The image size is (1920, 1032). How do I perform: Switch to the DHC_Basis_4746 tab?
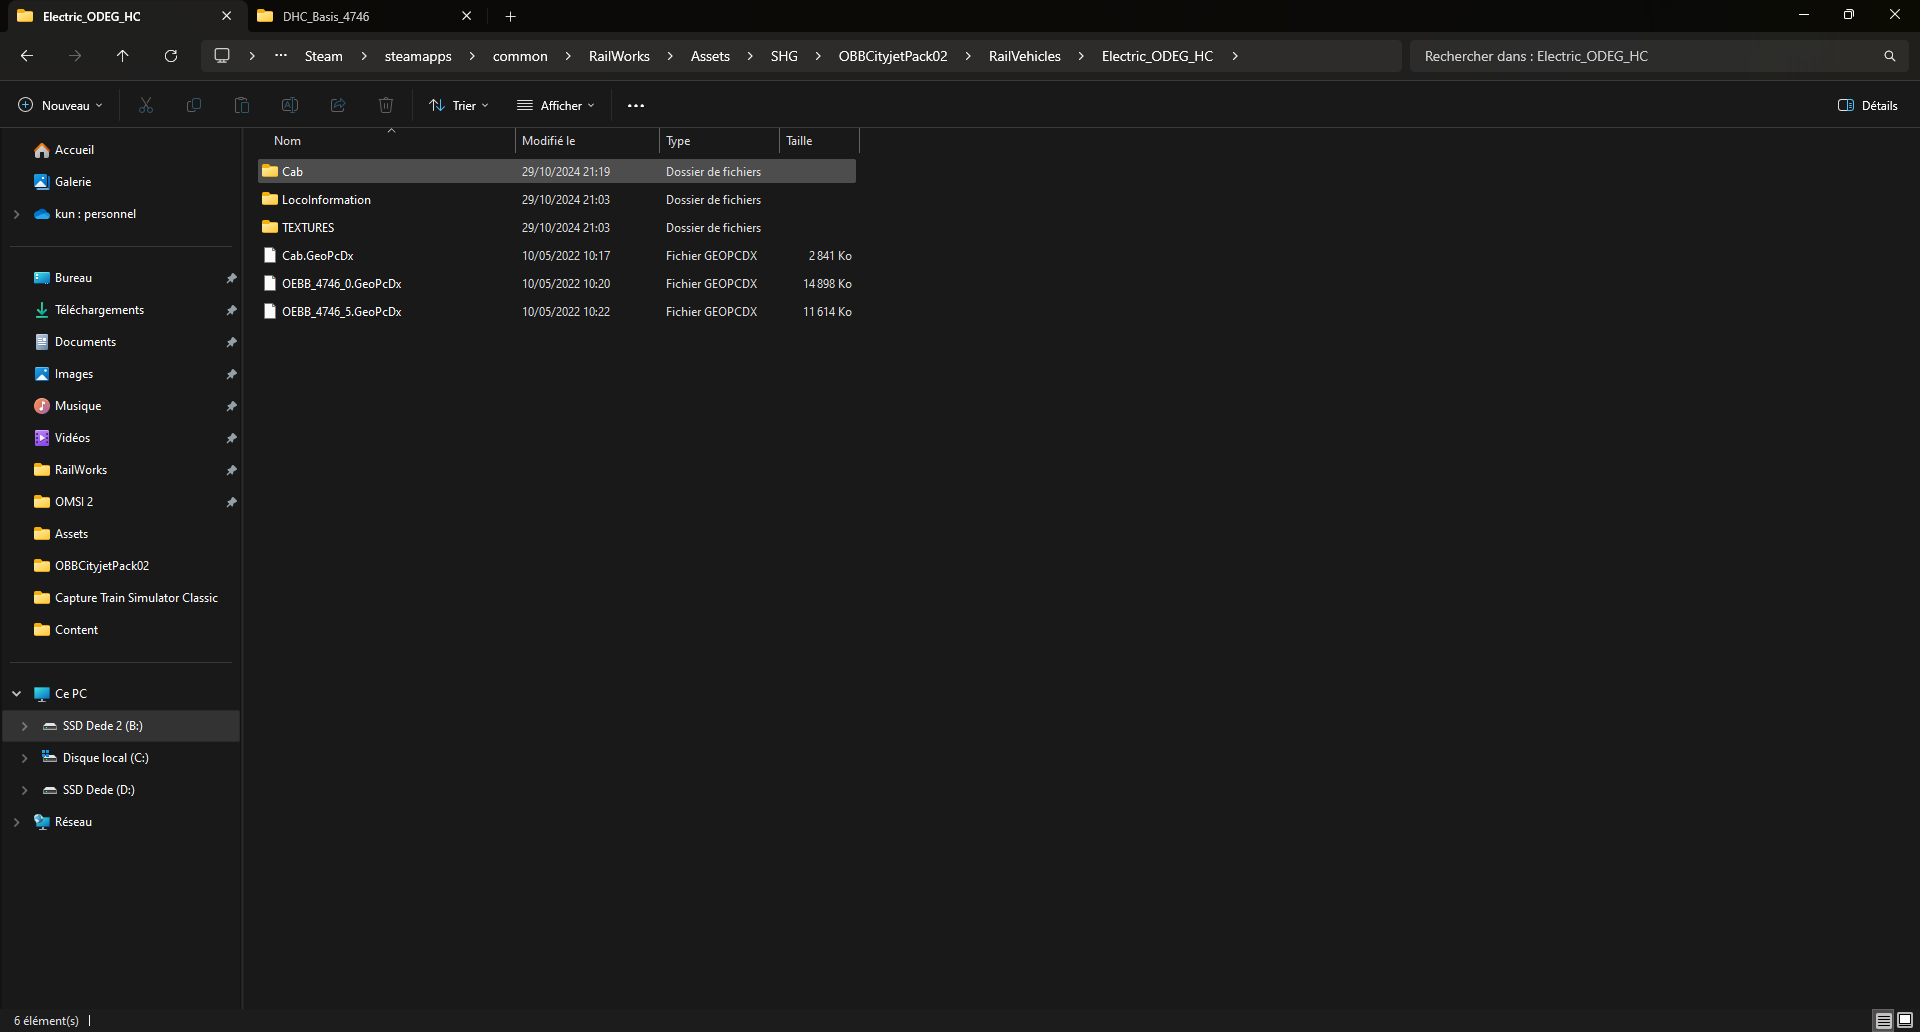coord(360,16)
